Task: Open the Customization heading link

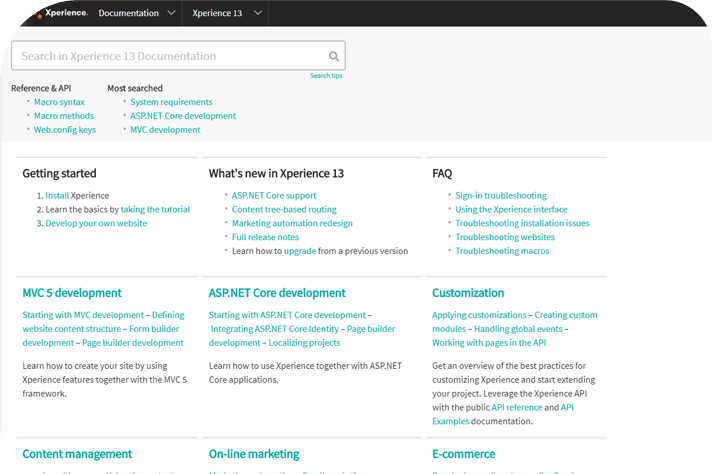Action: click(x=468, y=293)
